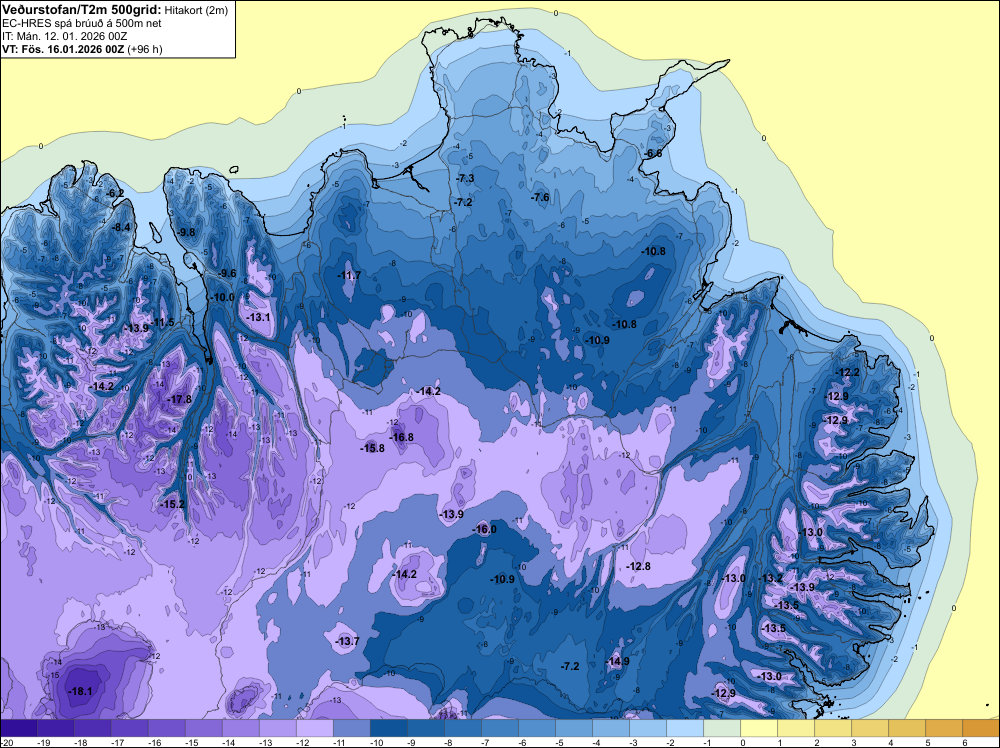Click legend swatch between 3 and 4
Screen dimensions: 1000x748
click(869, 728)
